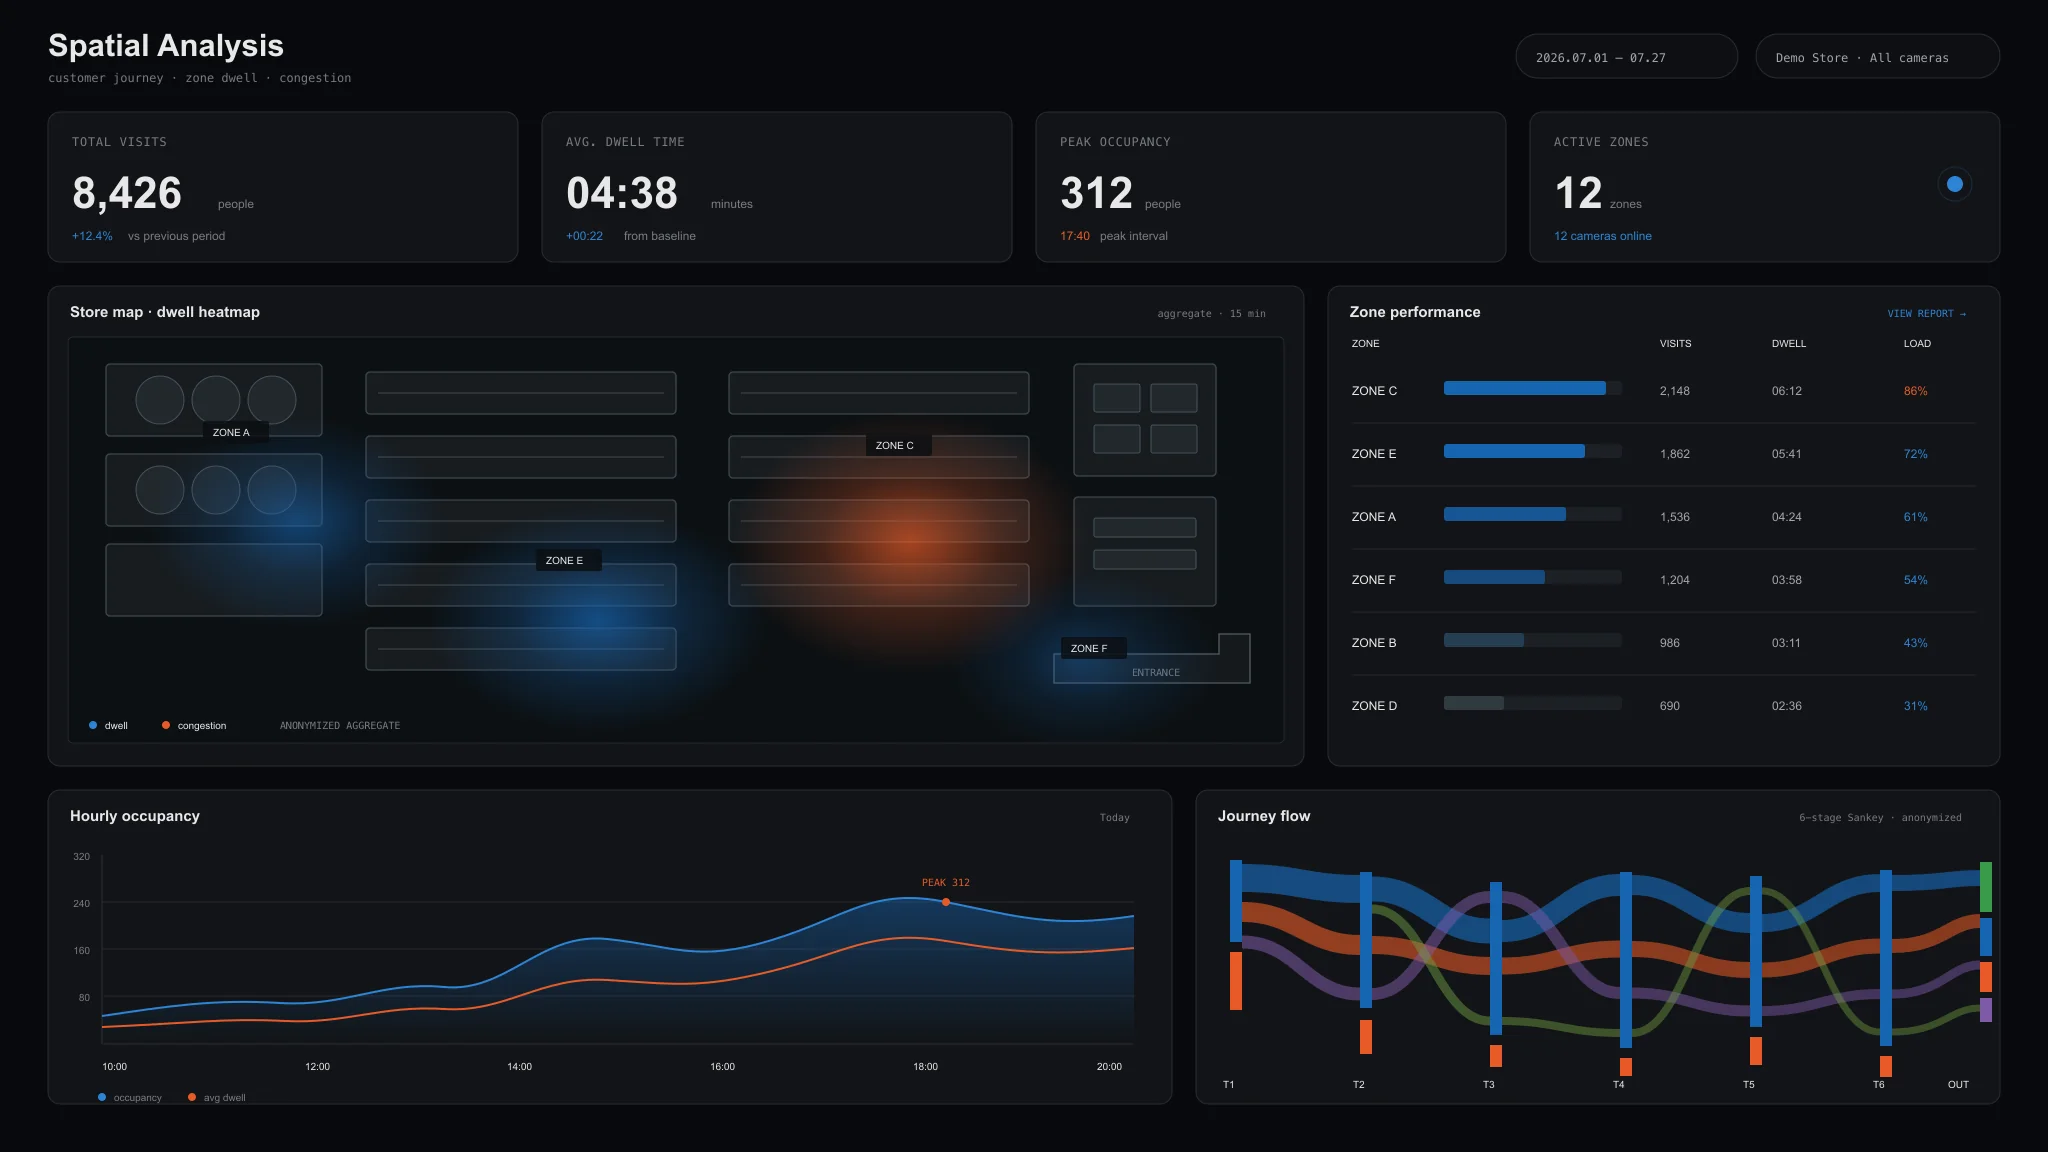Click the 17:40 peak interval value
Screen dimensions: 2048x1152
pos(1075,236)
